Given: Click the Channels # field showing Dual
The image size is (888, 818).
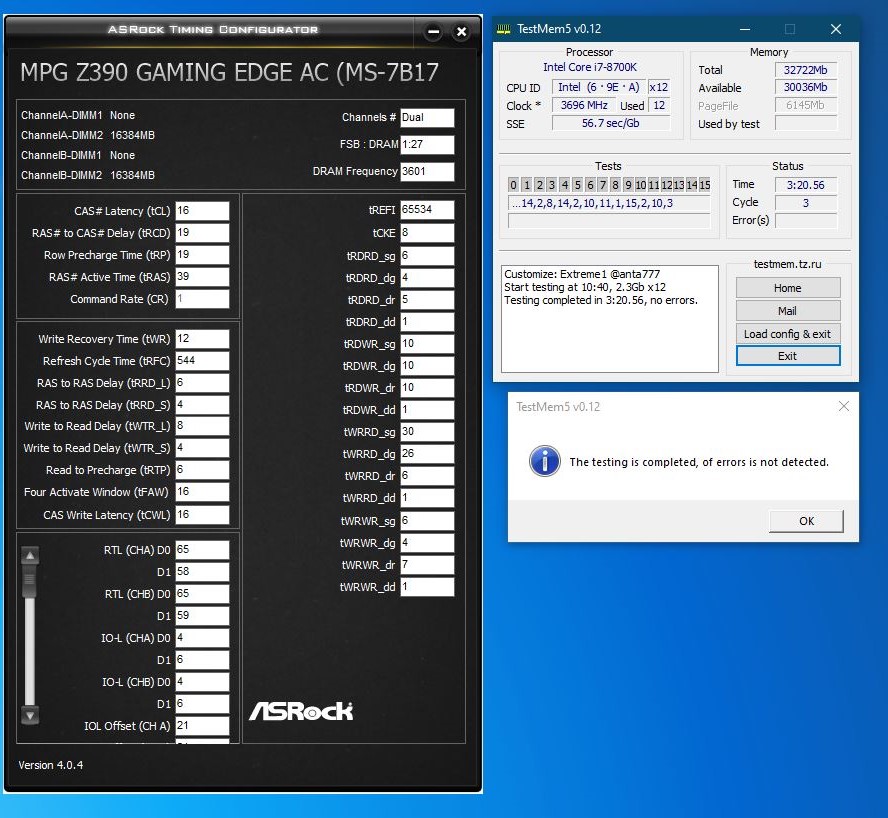Looking at the screenshot, I should 427,118.
